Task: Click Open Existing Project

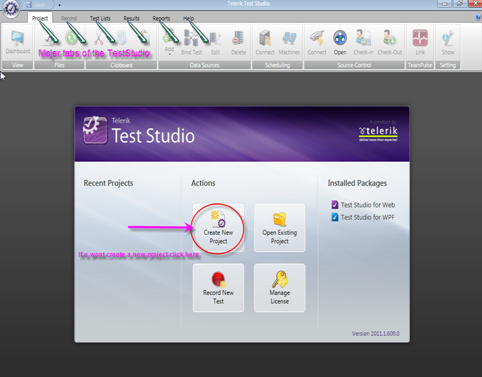Action: [279, 228]
